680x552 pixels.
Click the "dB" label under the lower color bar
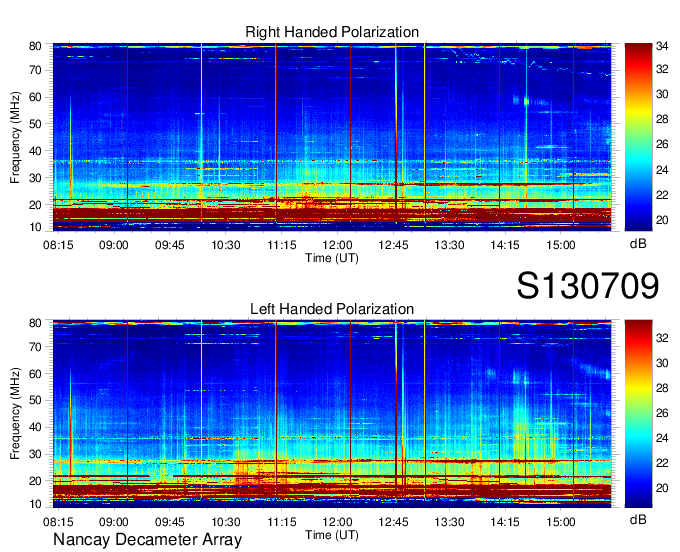pos(638,519)
